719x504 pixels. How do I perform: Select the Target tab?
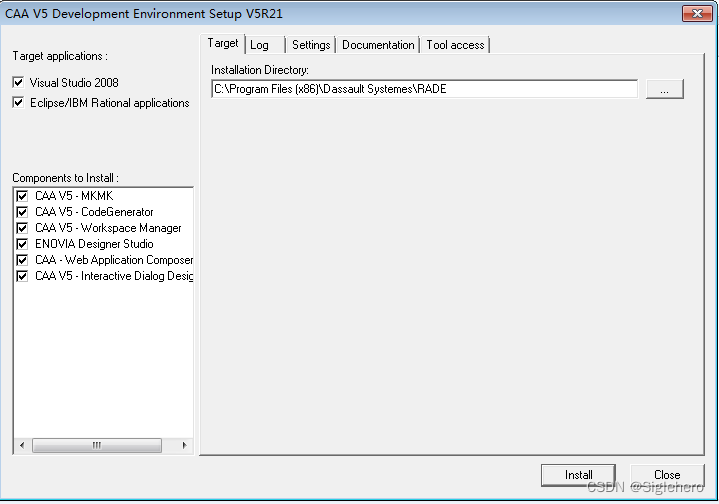coord(223,44)
